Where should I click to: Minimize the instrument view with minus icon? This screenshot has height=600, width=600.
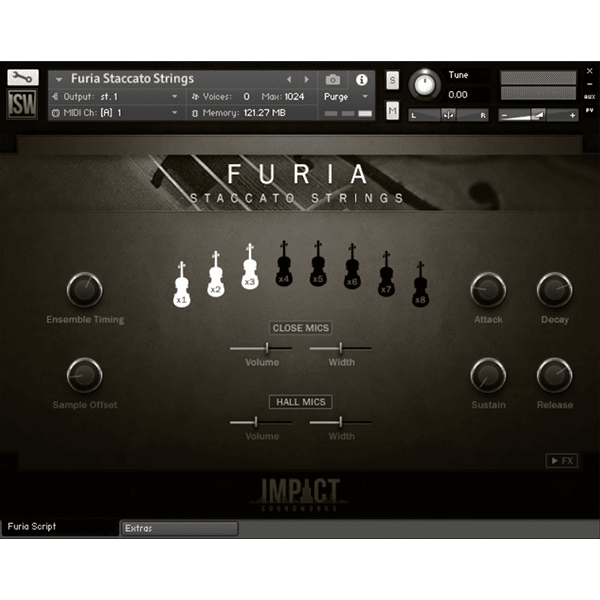(x=590, y=84)
